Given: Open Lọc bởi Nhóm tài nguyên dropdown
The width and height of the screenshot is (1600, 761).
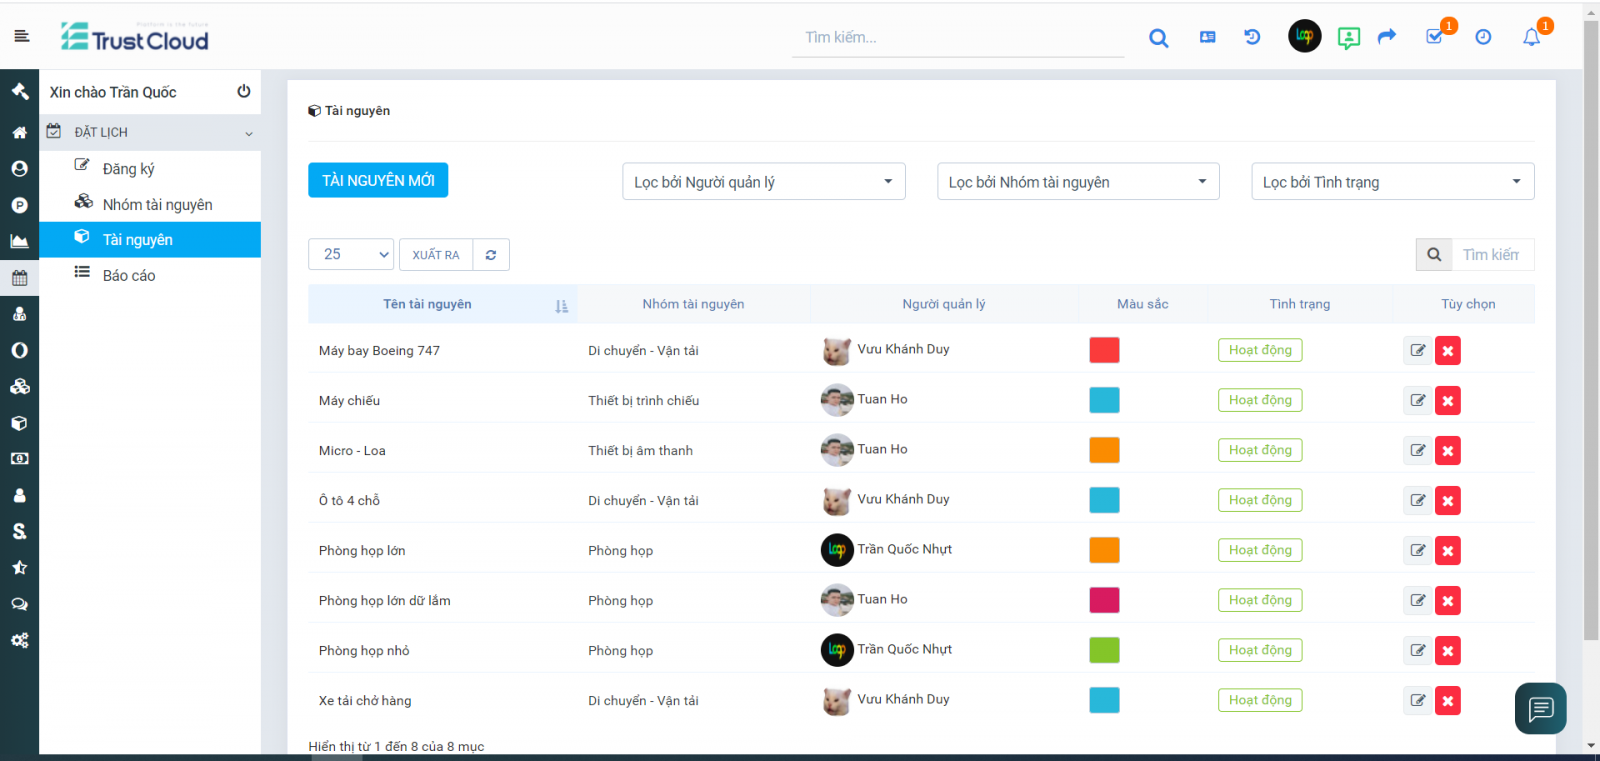Looking at the screenshot, I should tap(1077, 182).
